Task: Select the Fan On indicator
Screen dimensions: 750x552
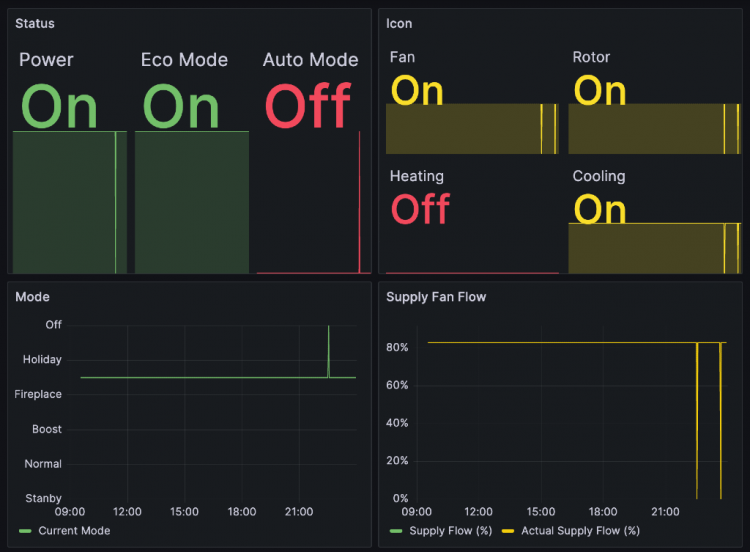Action: coord(417,91)
